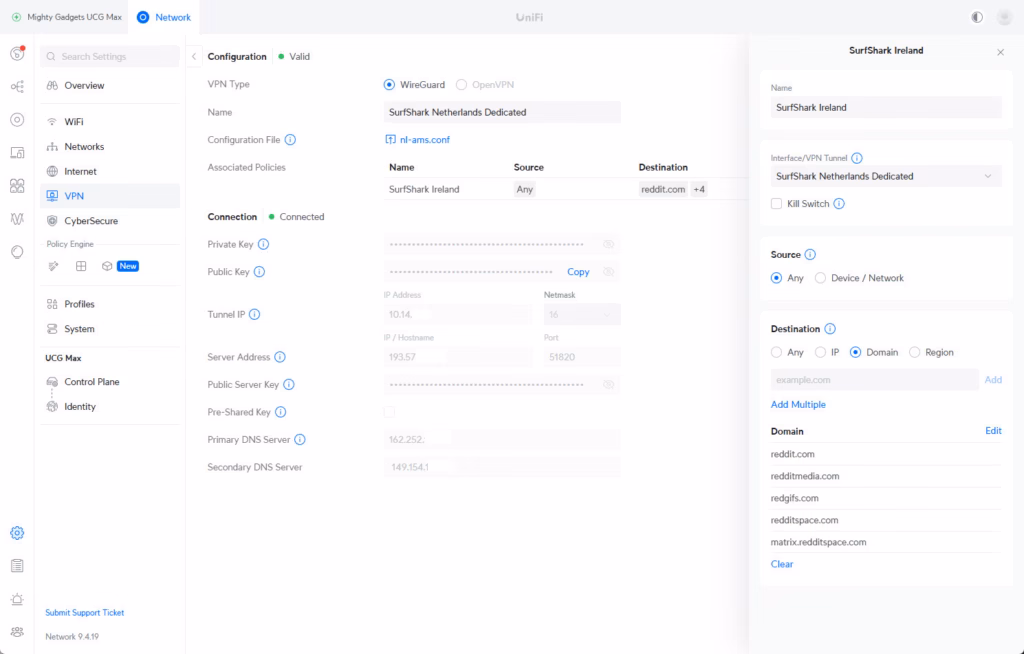Click info icon beside Destination heading

(x=831, y=329)
